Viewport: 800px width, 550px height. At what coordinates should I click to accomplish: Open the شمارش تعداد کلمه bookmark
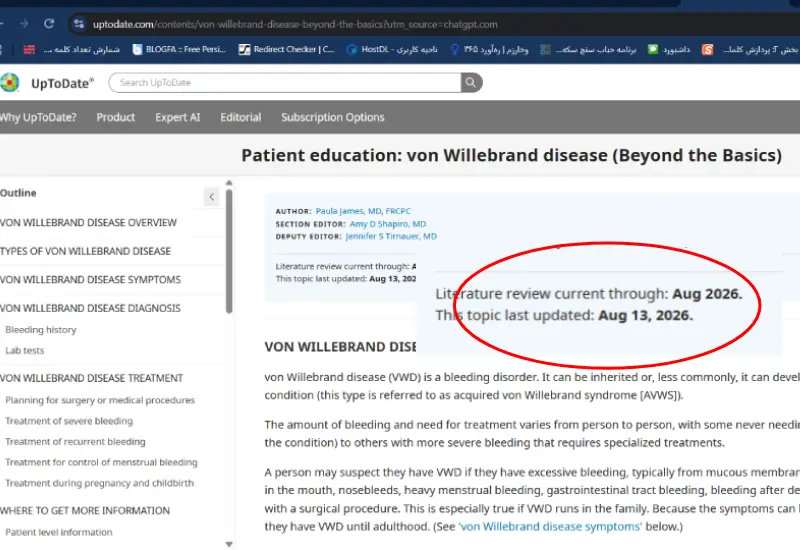tap(71, 49)
